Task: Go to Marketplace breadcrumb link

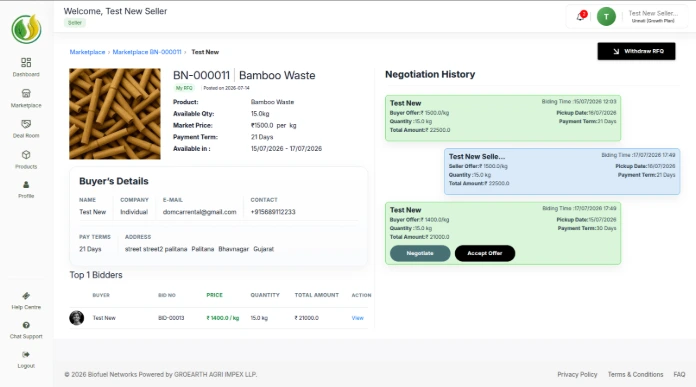Action: pos(87,52)
